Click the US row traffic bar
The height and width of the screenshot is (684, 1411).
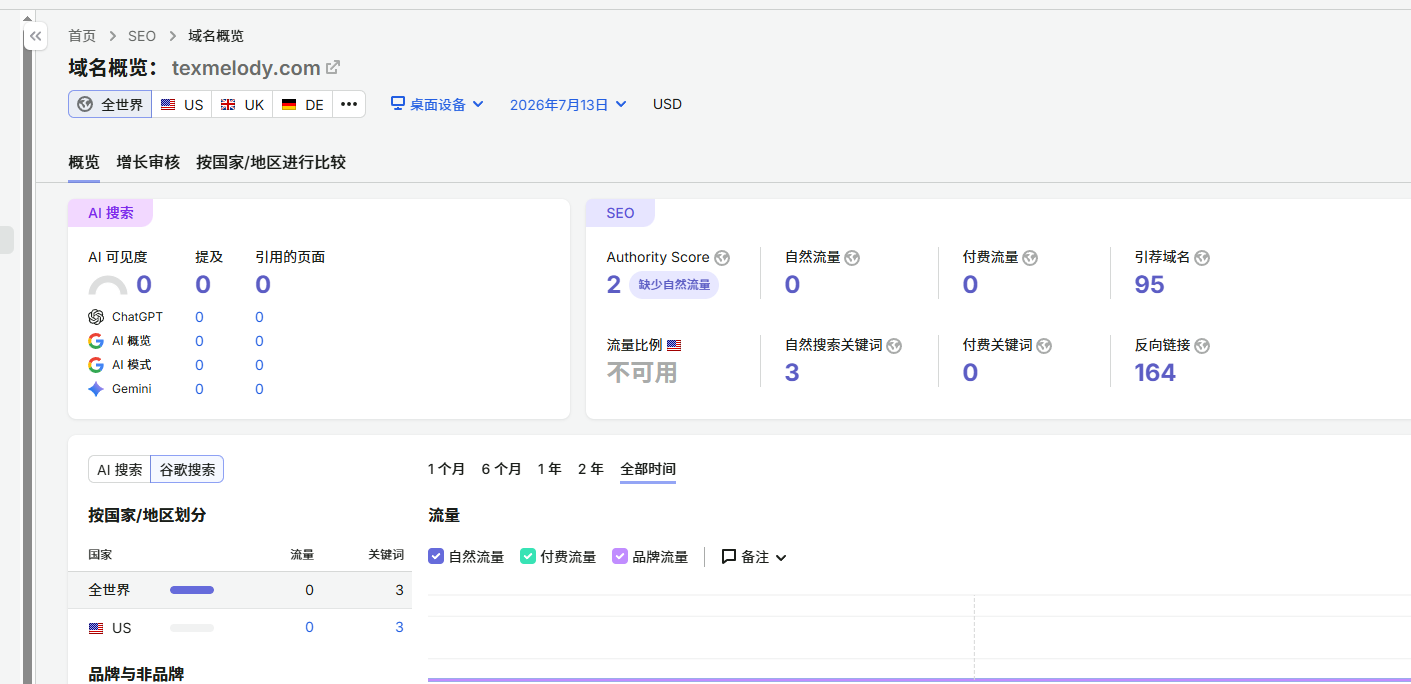point(192,628)
